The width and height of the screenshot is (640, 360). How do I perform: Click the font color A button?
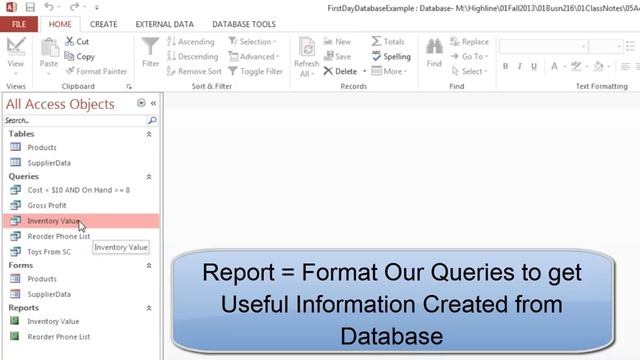click(x=554, y=66)
